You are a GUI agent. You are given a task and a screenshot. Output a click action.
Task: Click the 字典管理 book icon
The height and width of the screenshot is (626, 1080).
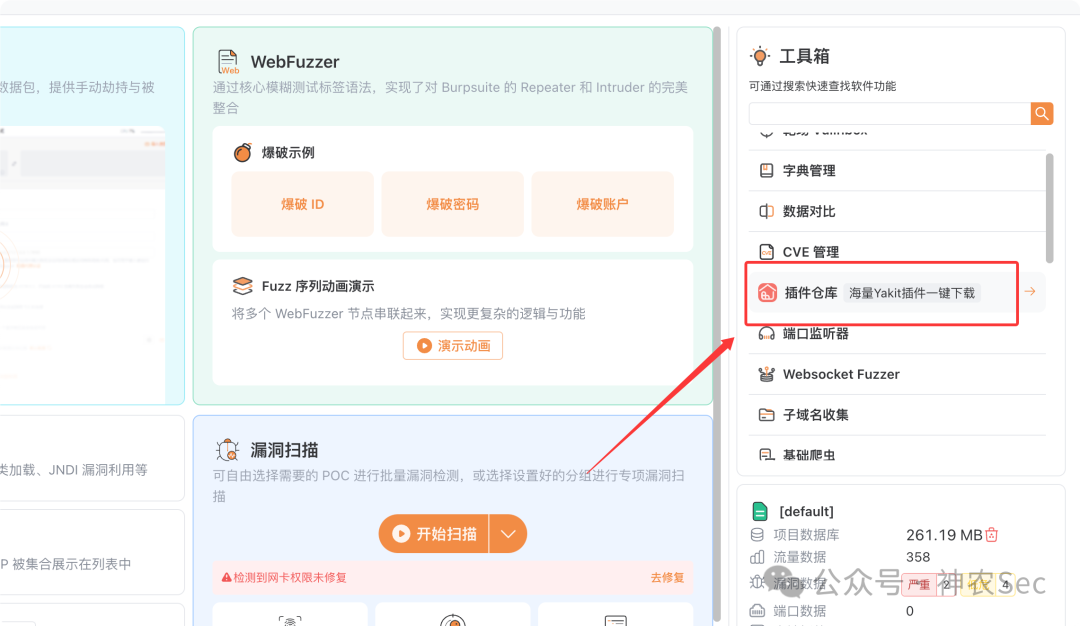tap(766, 171)
